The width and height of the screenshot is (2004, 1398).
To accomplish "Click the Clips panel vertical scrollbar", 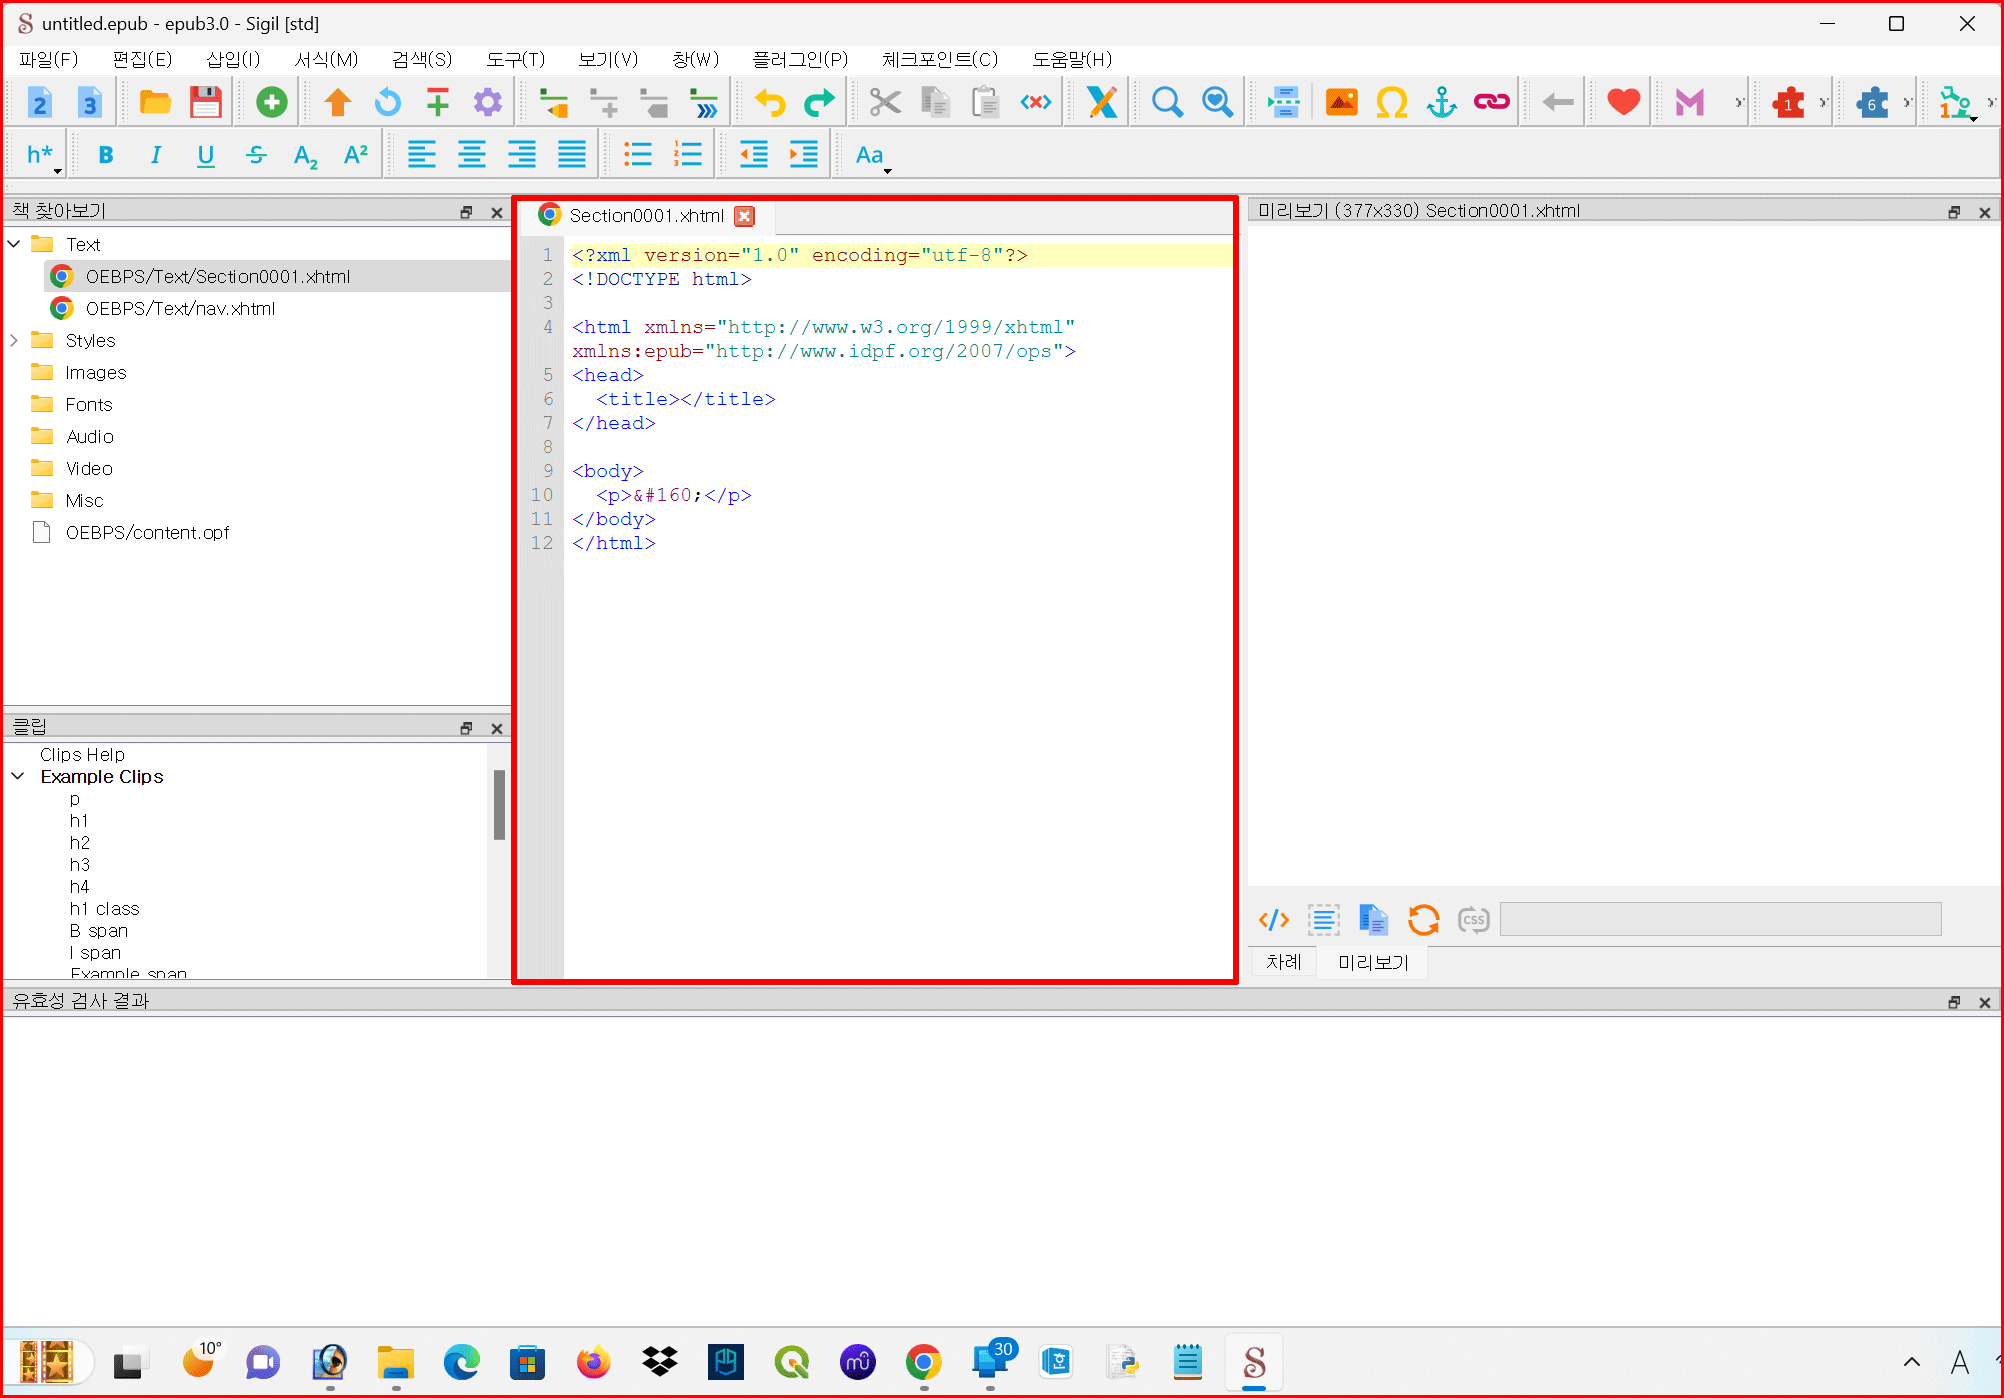I will point(498,805).
